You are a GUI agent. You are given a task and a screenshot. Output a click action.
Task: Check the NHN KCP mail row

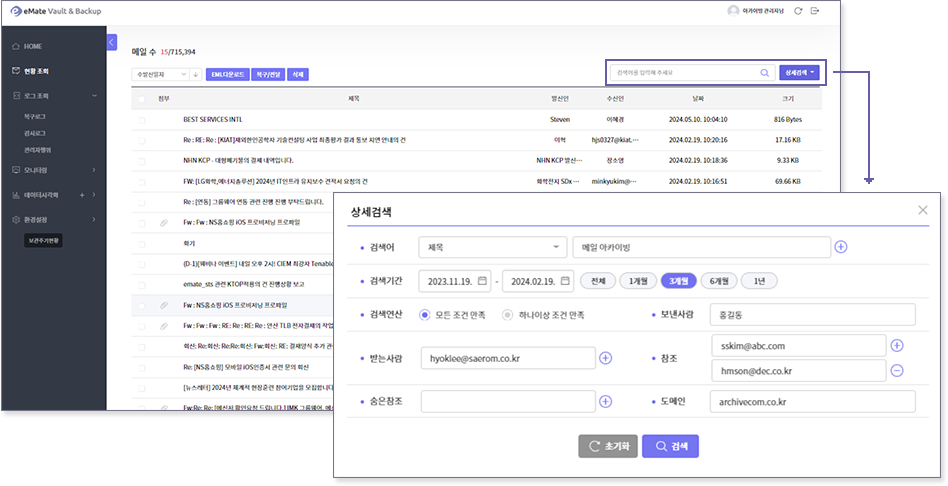coord(141,161)
